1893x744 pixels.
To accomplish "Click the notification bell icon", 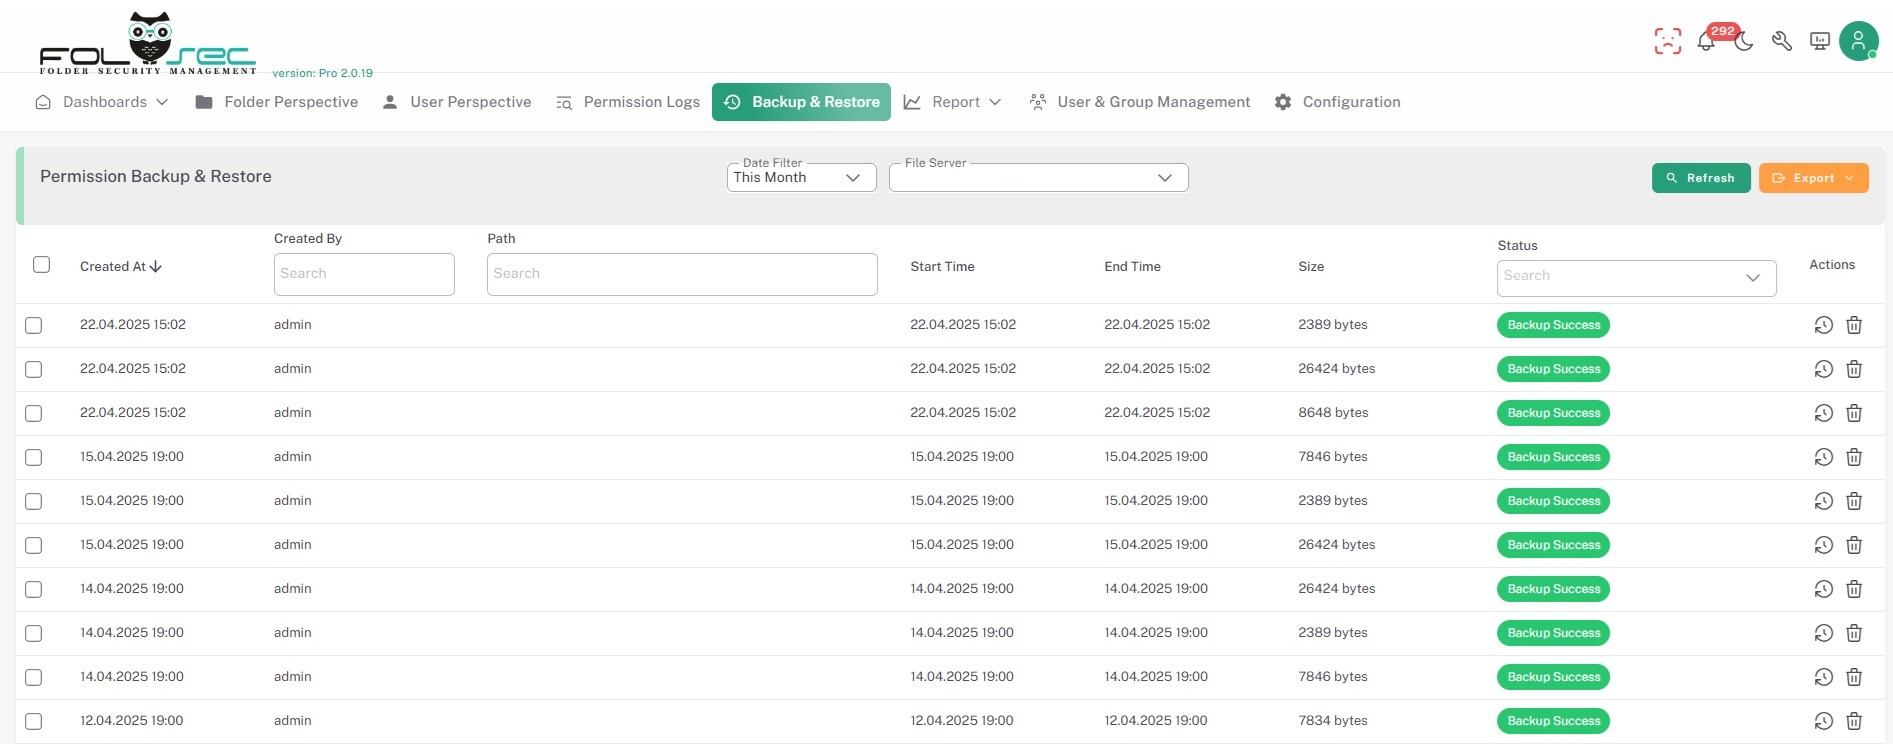I will (1706, 42).
